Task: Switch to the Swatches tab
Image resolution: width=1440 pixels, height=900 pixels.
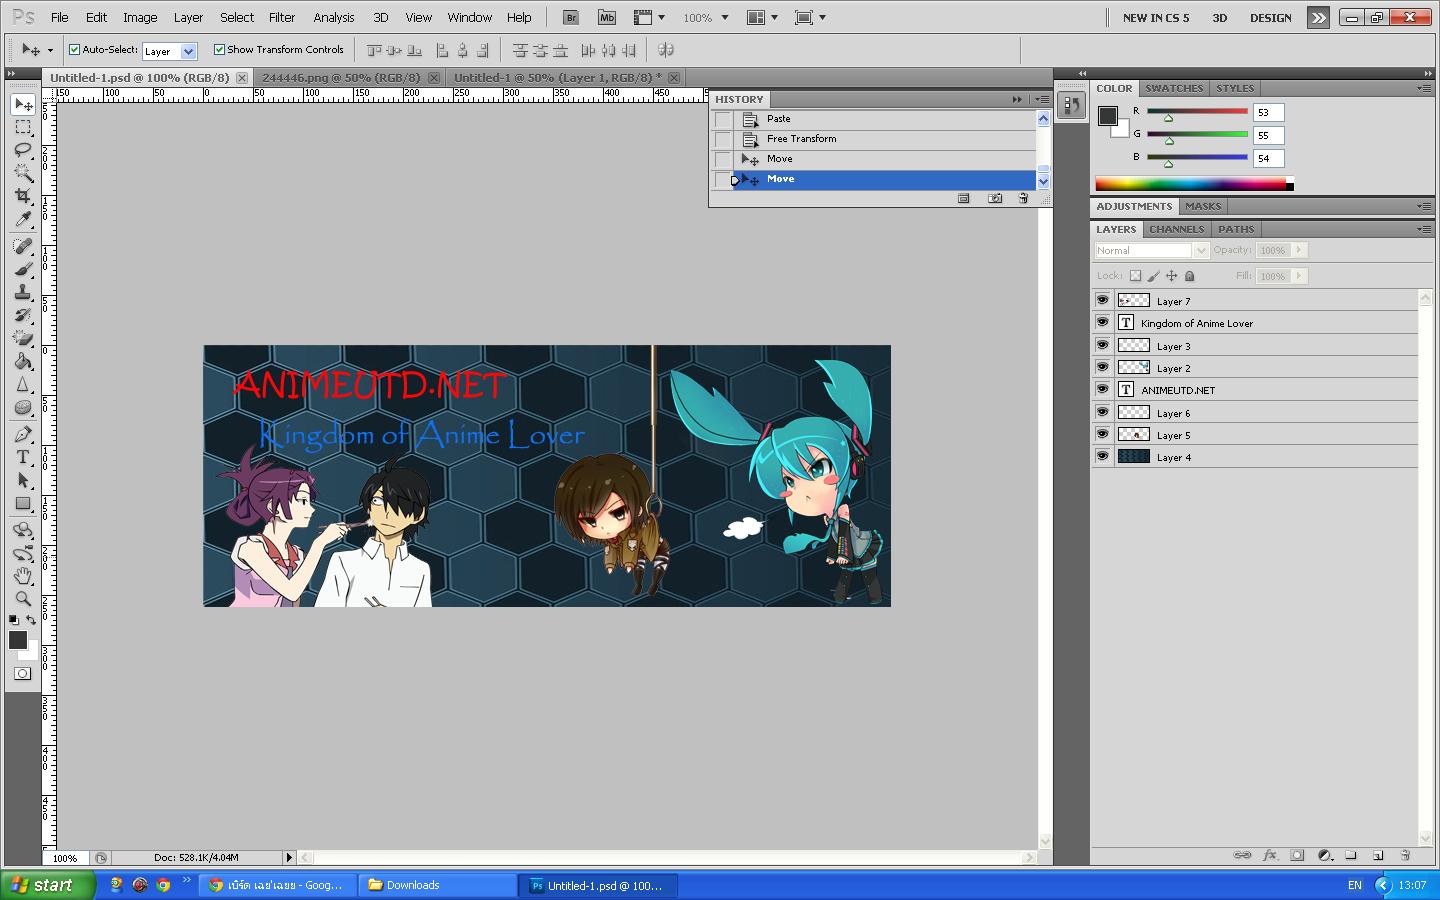Action: 1174,88
